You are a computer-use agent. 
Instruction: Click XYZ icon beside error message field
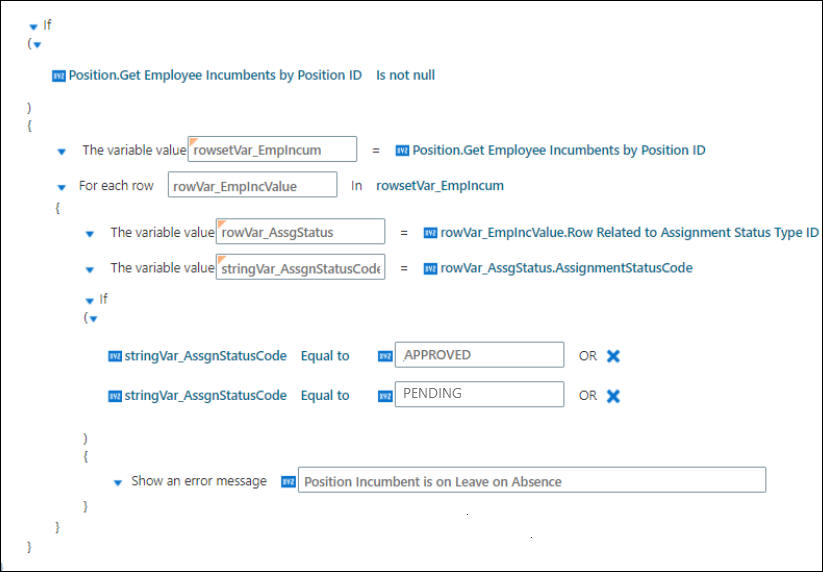[x=288, y=482]
